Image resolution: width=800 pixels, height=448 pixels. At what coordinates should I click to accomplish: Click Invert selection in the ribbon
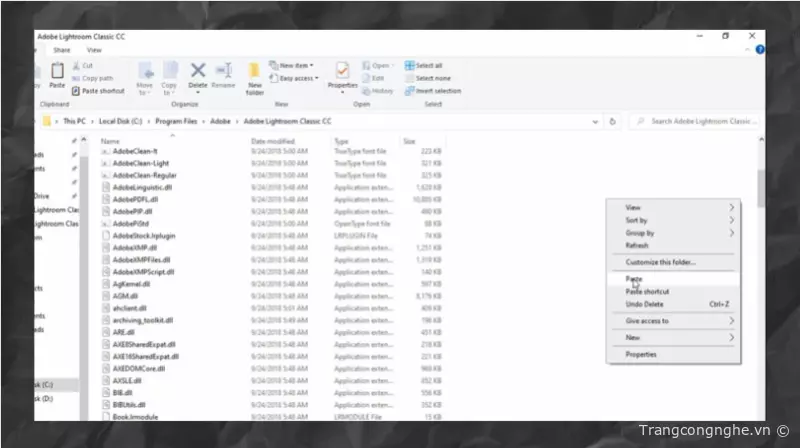pos(437,90)
